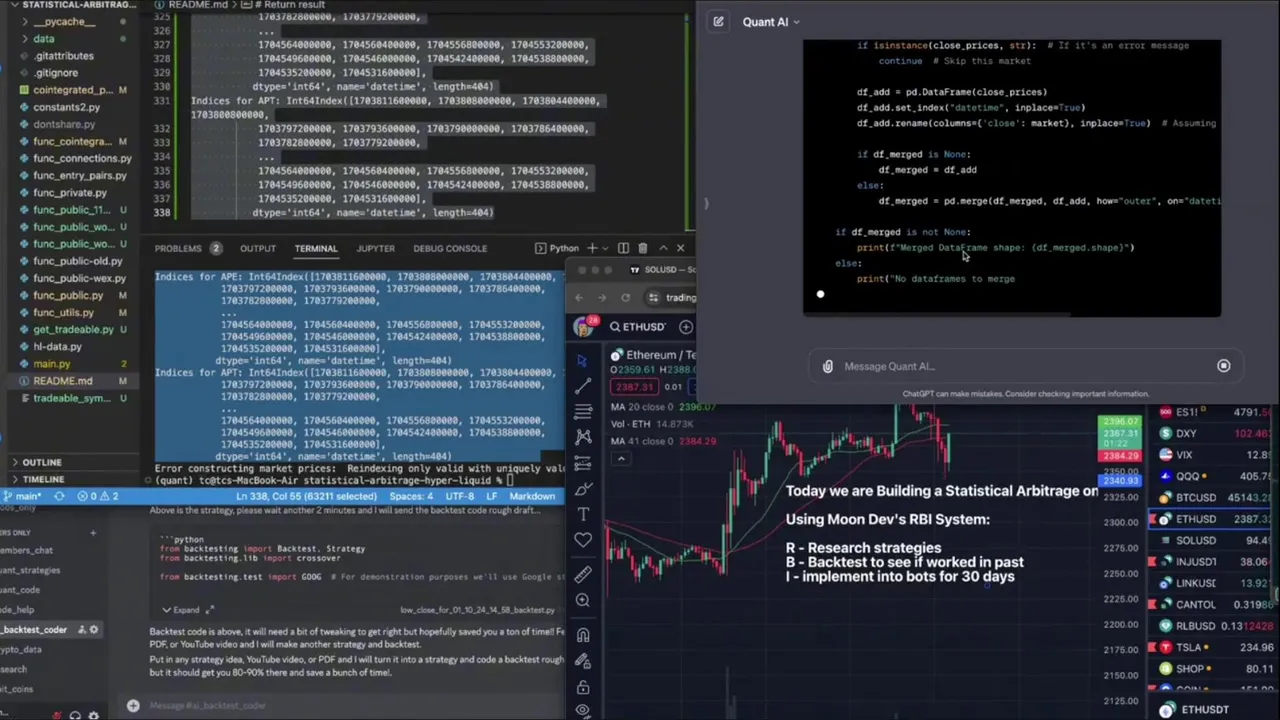
Task: Click the Spaces: 4 indentation setting
Action: pyautogui.click(x=412, y=496)
